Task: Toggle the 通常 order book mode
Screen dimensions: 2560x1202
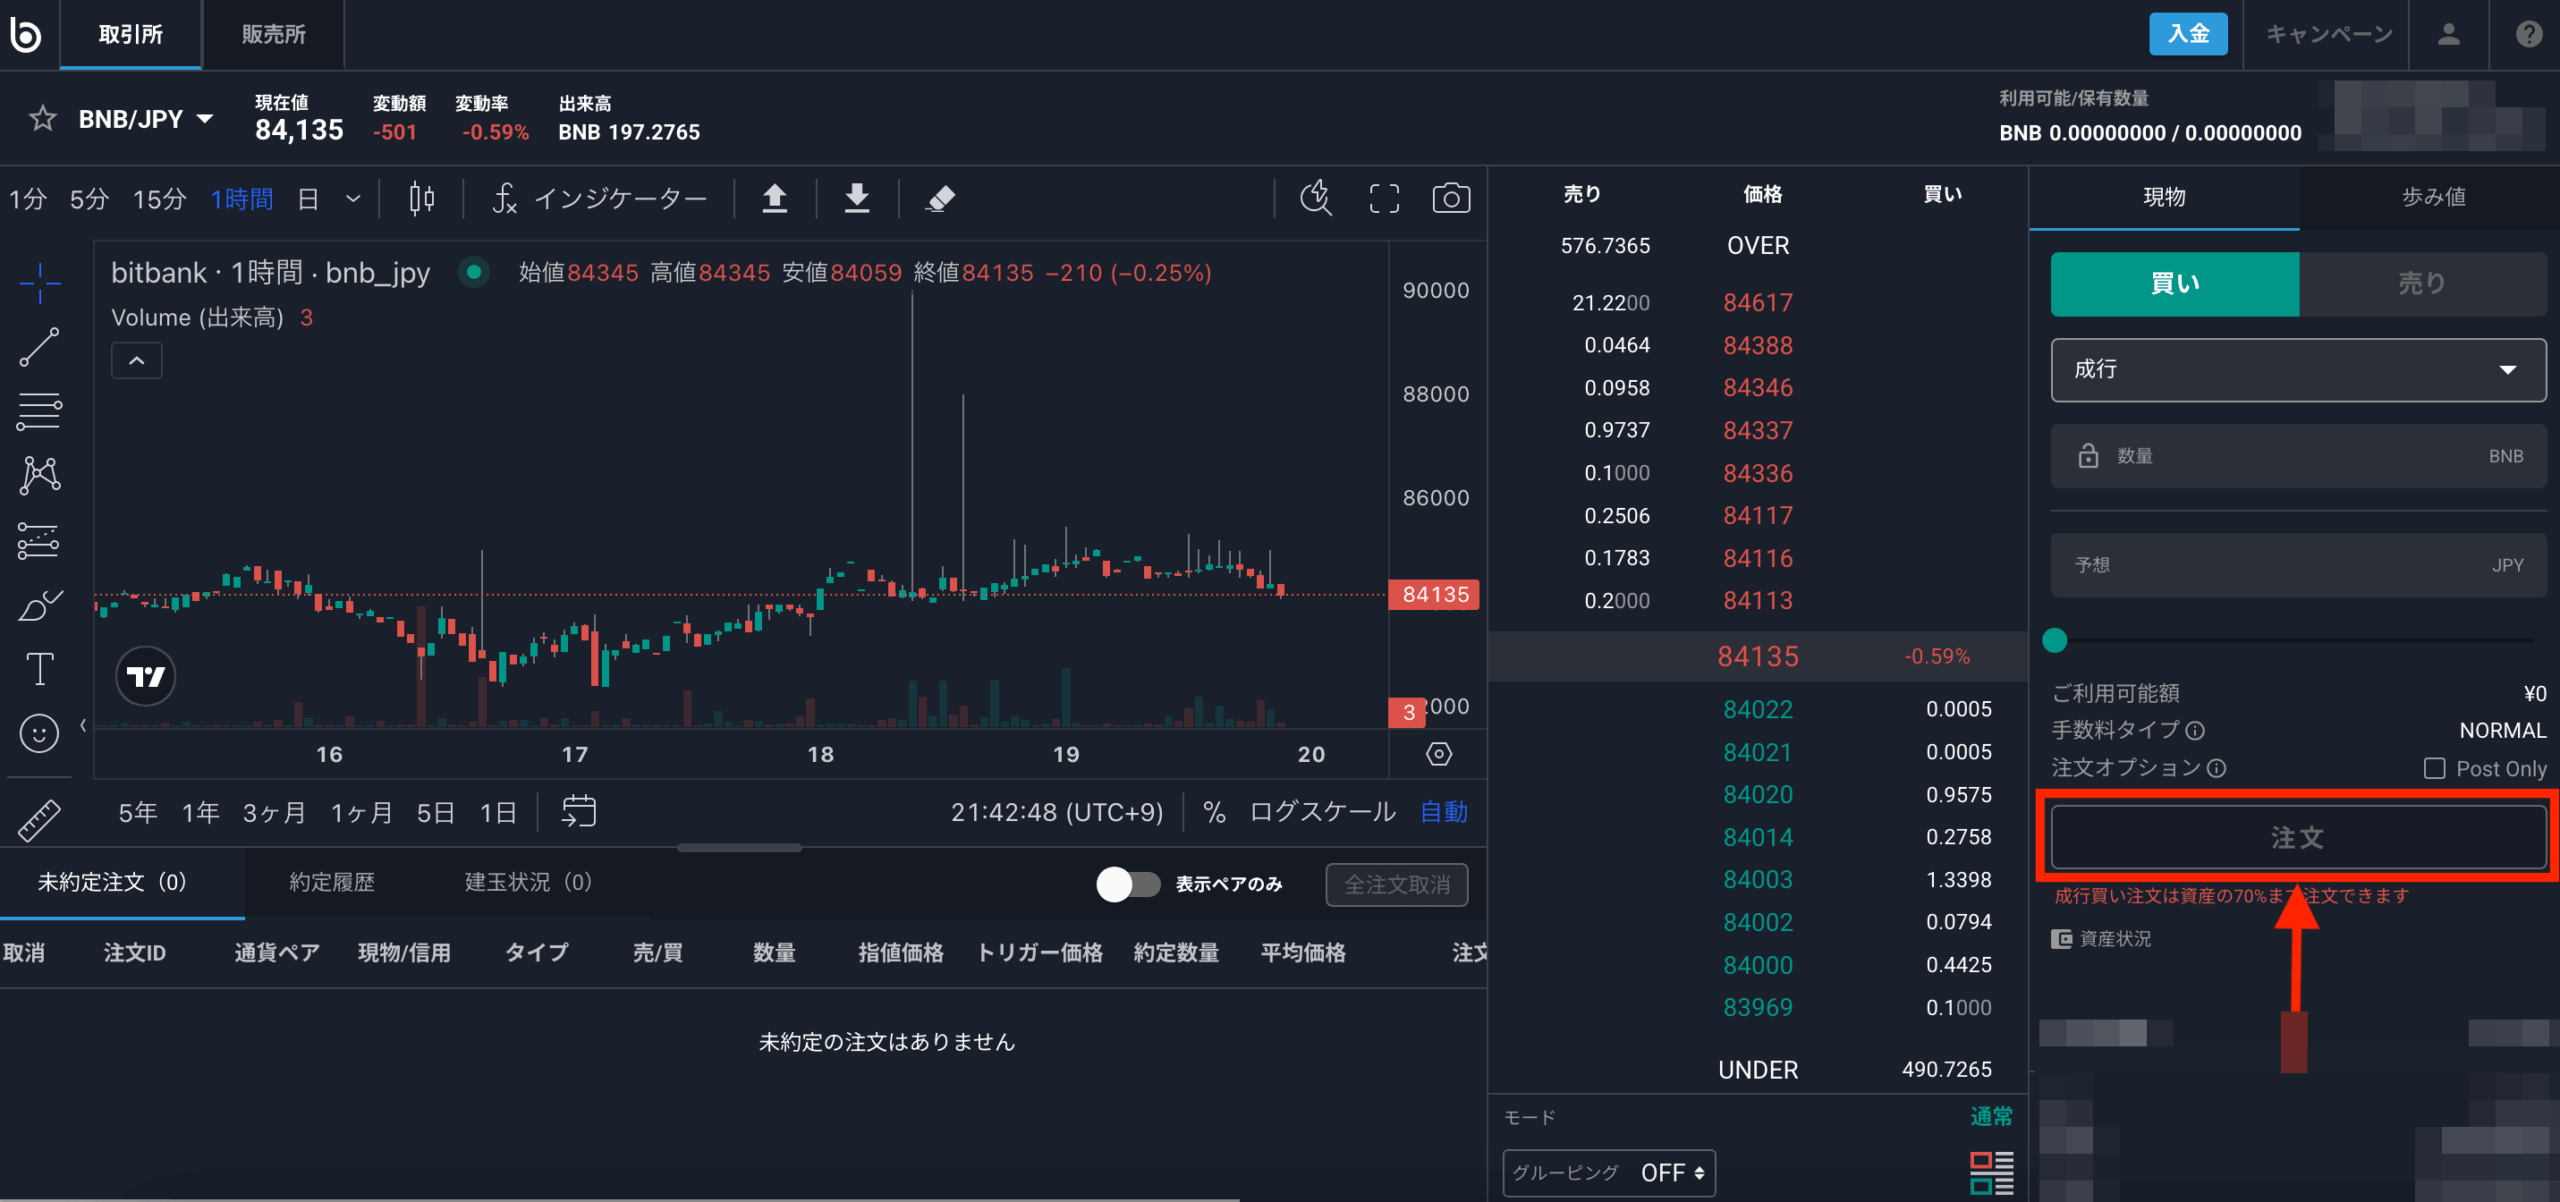Action: (1991, 1116)
